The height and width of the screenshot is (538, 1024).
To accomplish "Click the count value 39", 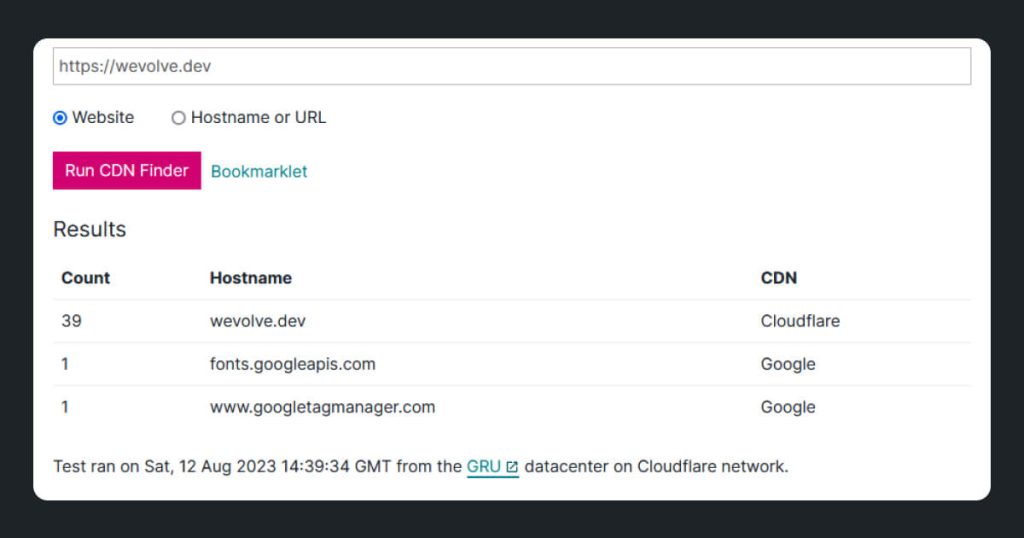I will click(71, 321).
